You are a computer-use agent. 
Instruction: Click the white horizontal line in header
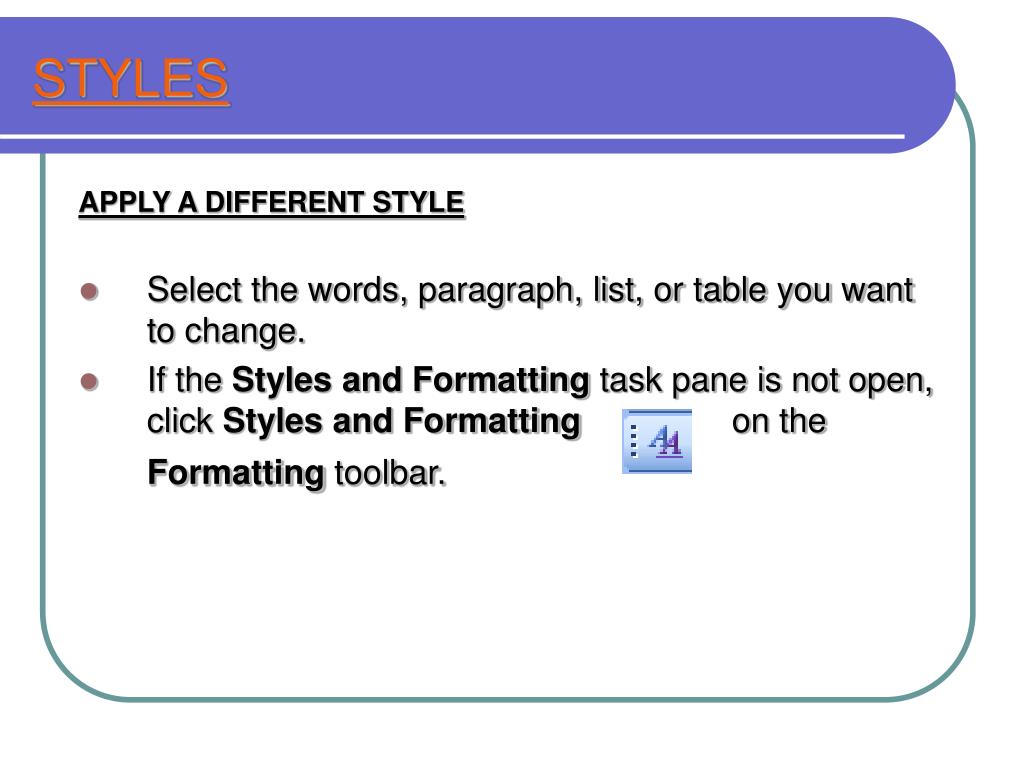click(x=452, y=136)
